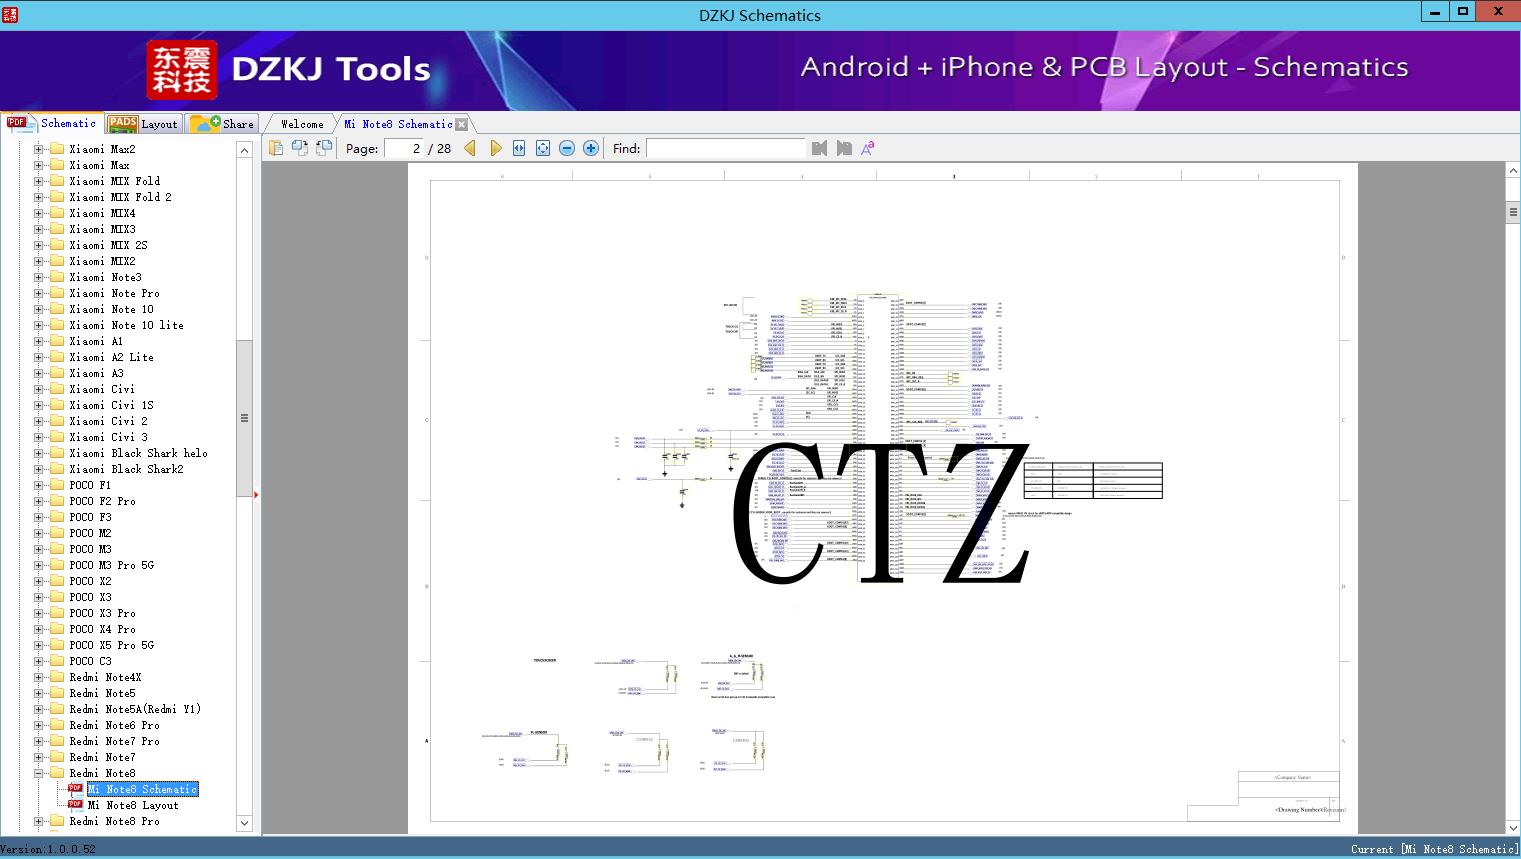This screenshot has height=859, width=1521.
Task: Find the previous search match
Action: pyautogui.click(x=820, y=148)
